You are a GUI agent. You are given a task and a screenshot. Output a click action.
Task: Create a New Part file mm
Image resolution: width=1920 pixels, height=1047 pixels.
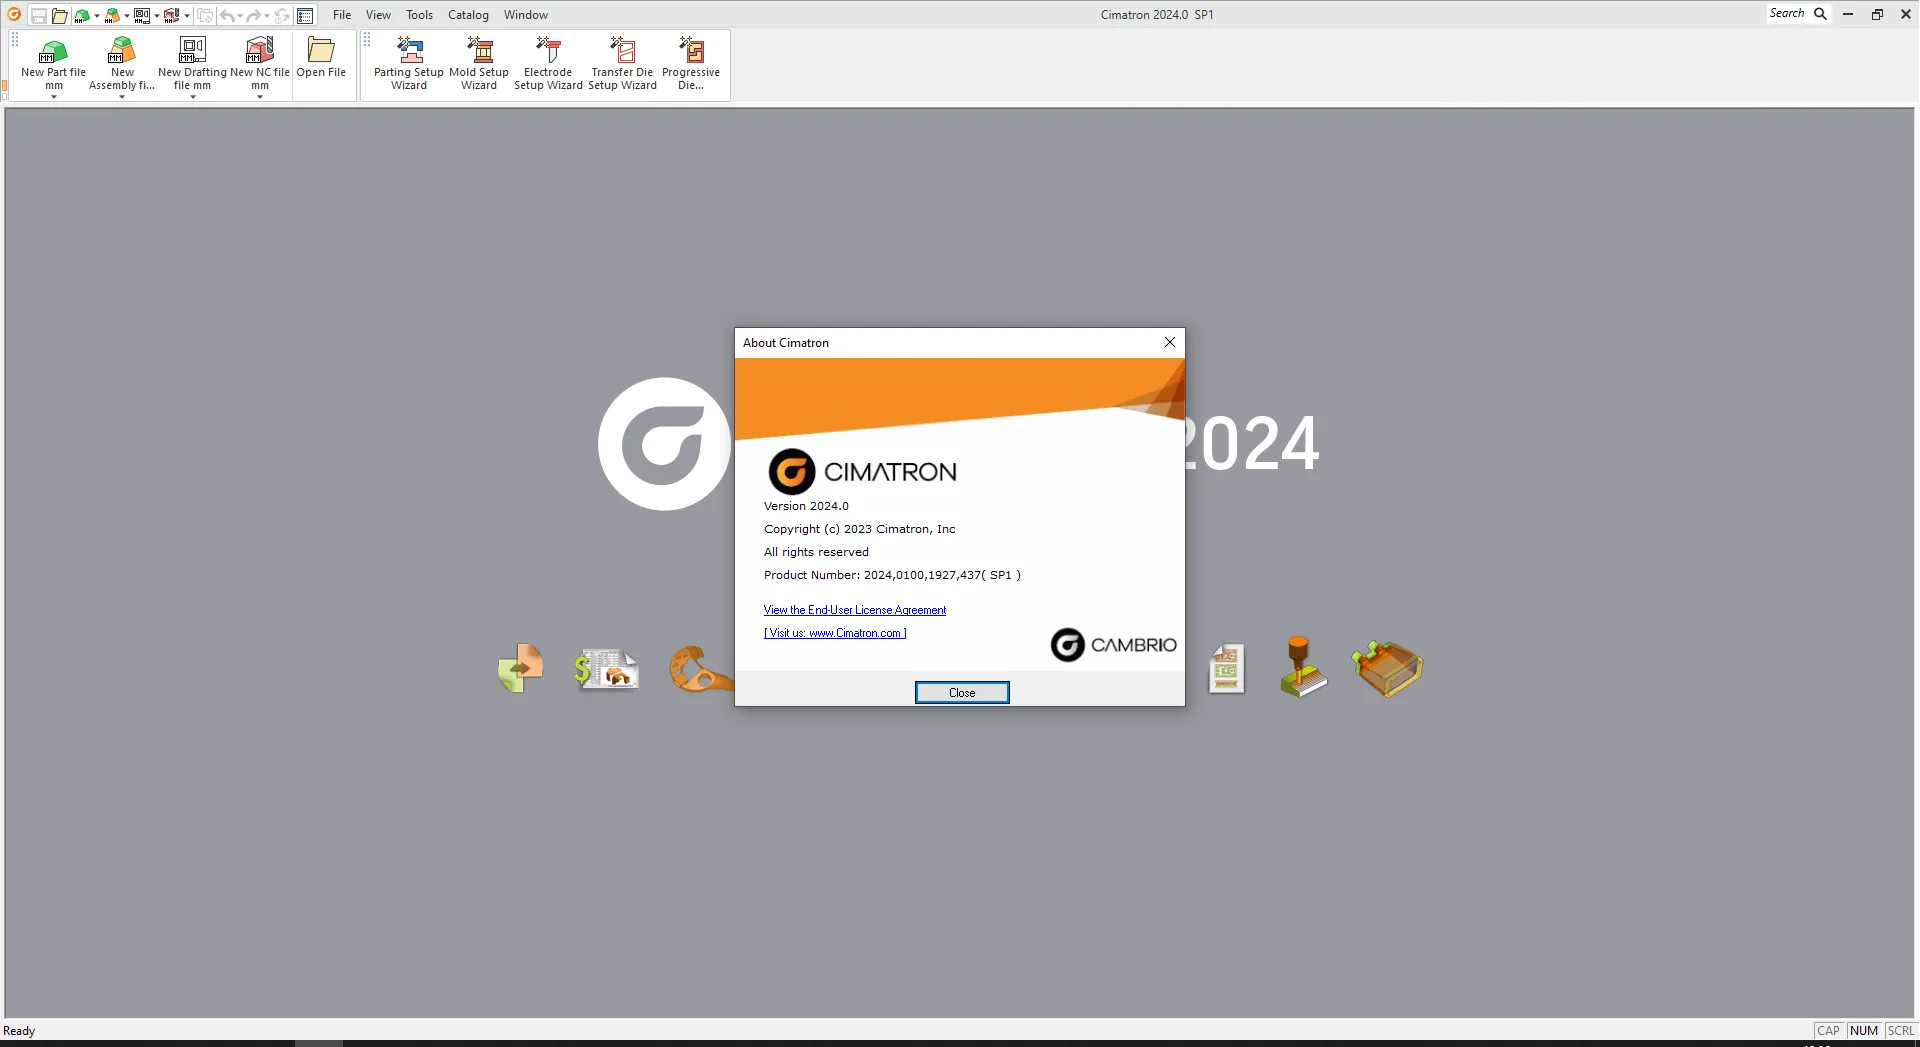click(54, 62)
